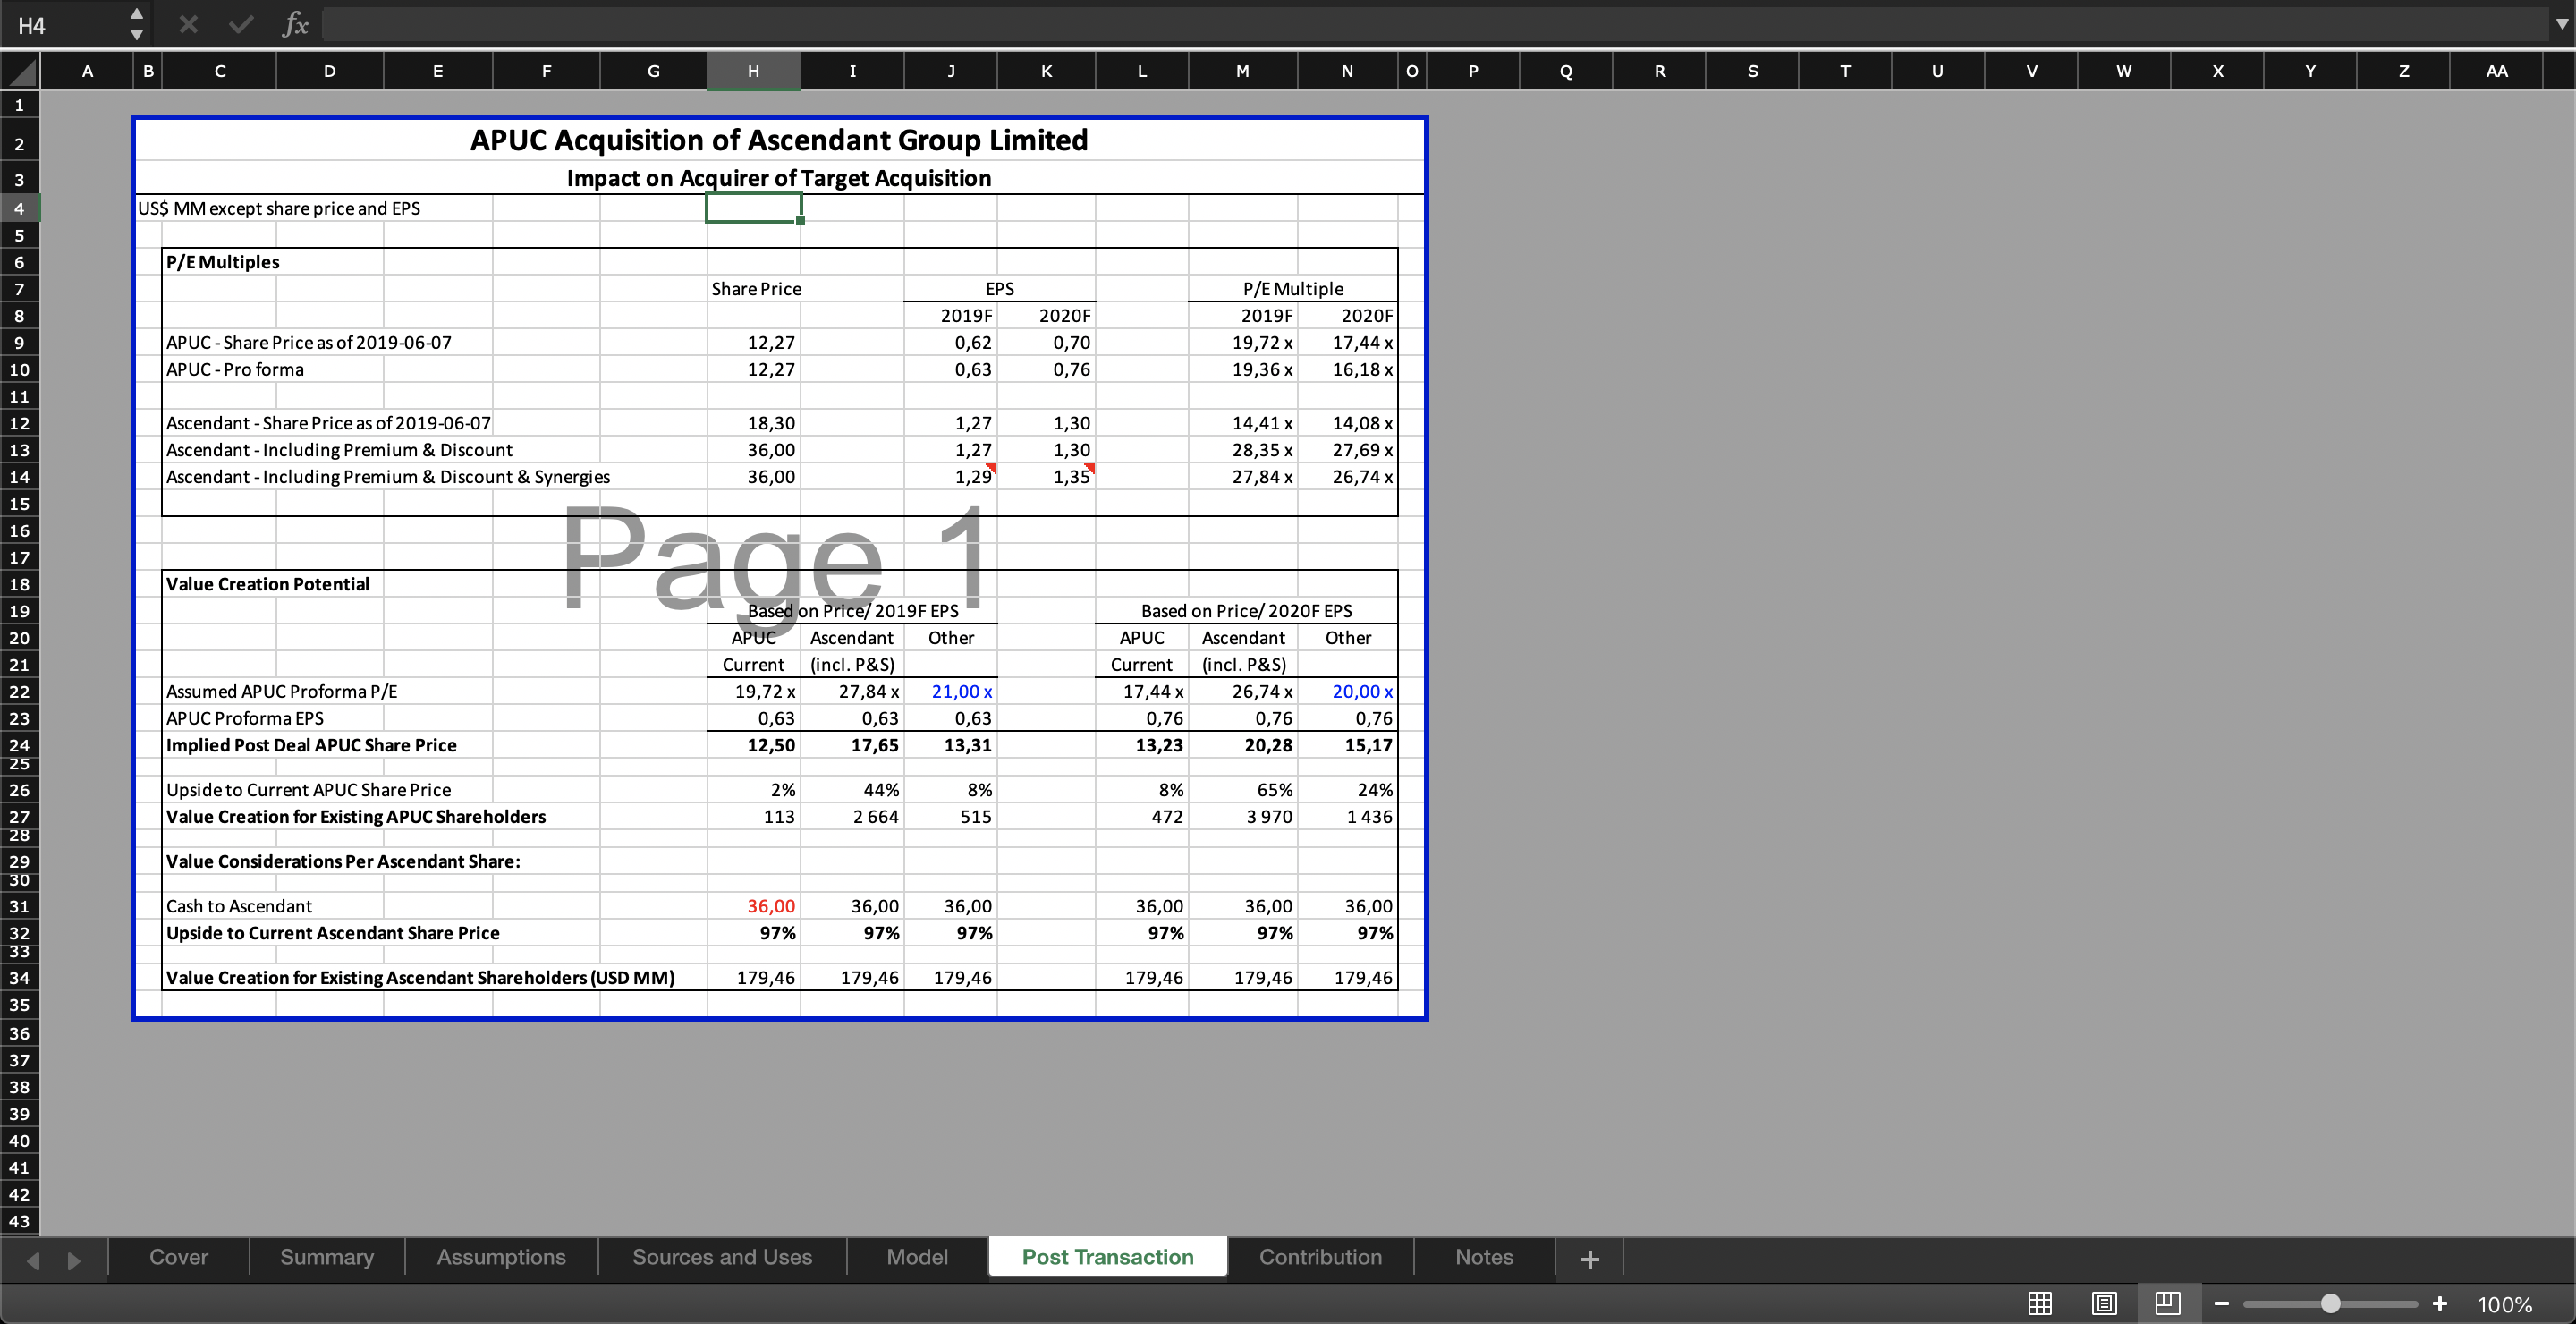Viewport: 2576px width, 1324px height.
Task: Click the zoom slider handle
Action: [x=2331, y=1303]
